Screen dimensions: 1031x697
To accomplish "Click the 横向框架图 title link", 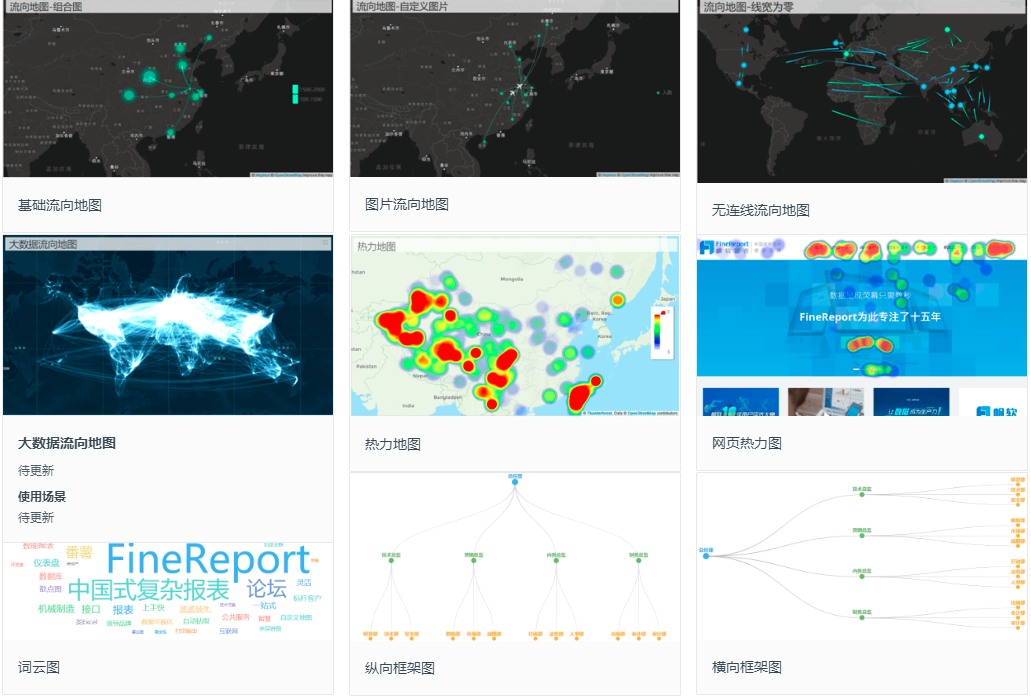I will point(747,667).
